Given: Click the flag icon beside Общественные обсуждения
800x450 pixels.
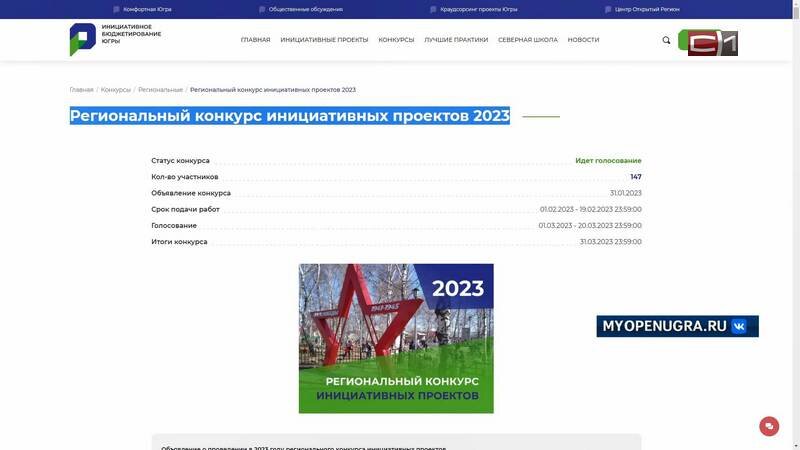Looking at the screenshot, I should (x=262, y=9).
